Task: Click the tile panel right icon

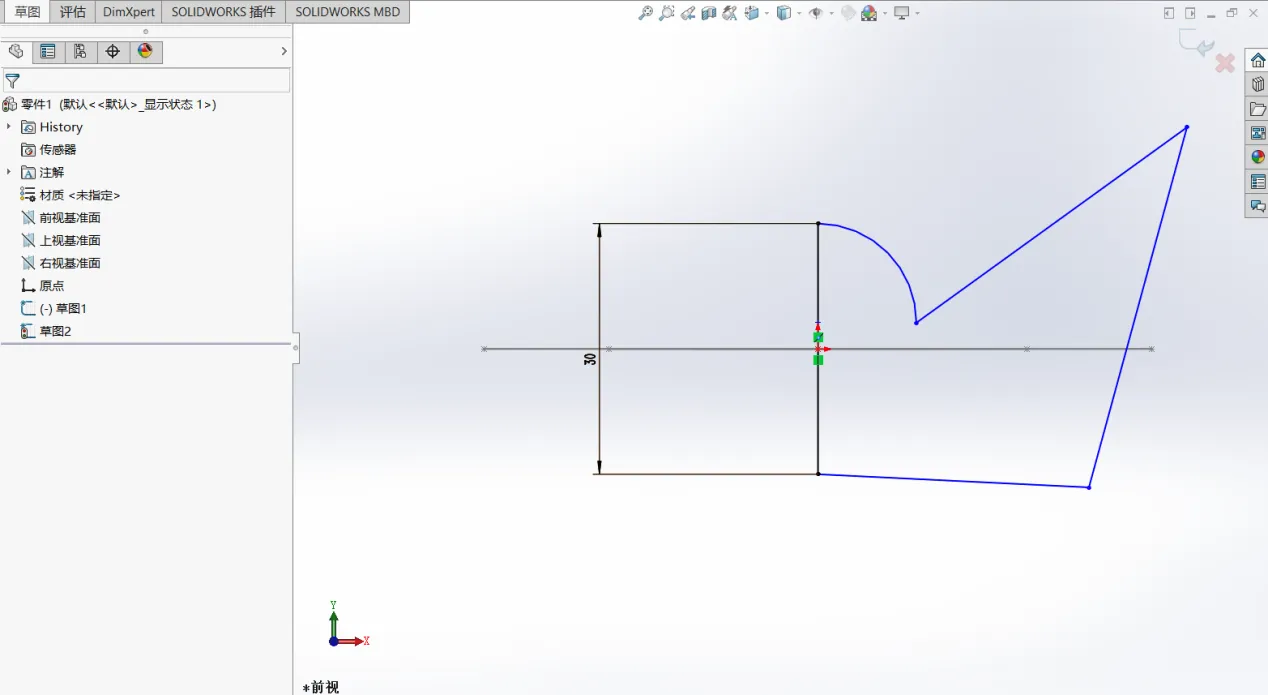Action: (x=1190, y=13)
